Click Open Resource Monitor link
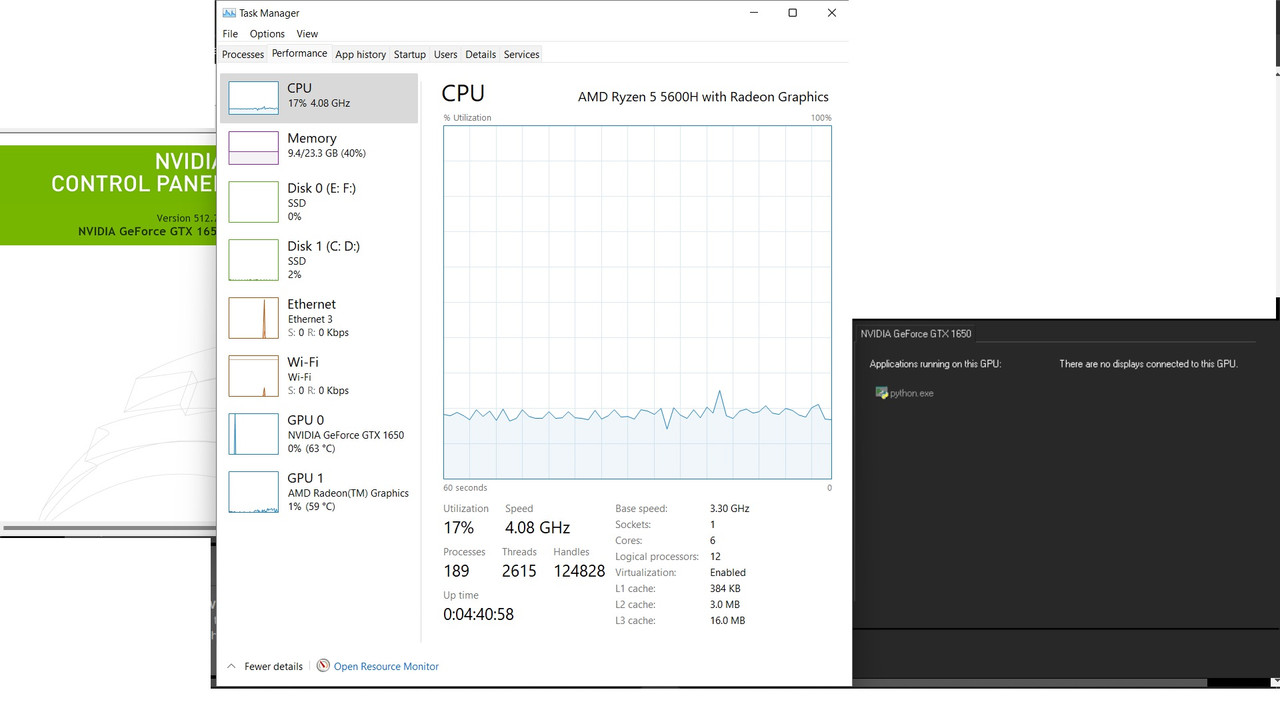 tap(386, 666)
